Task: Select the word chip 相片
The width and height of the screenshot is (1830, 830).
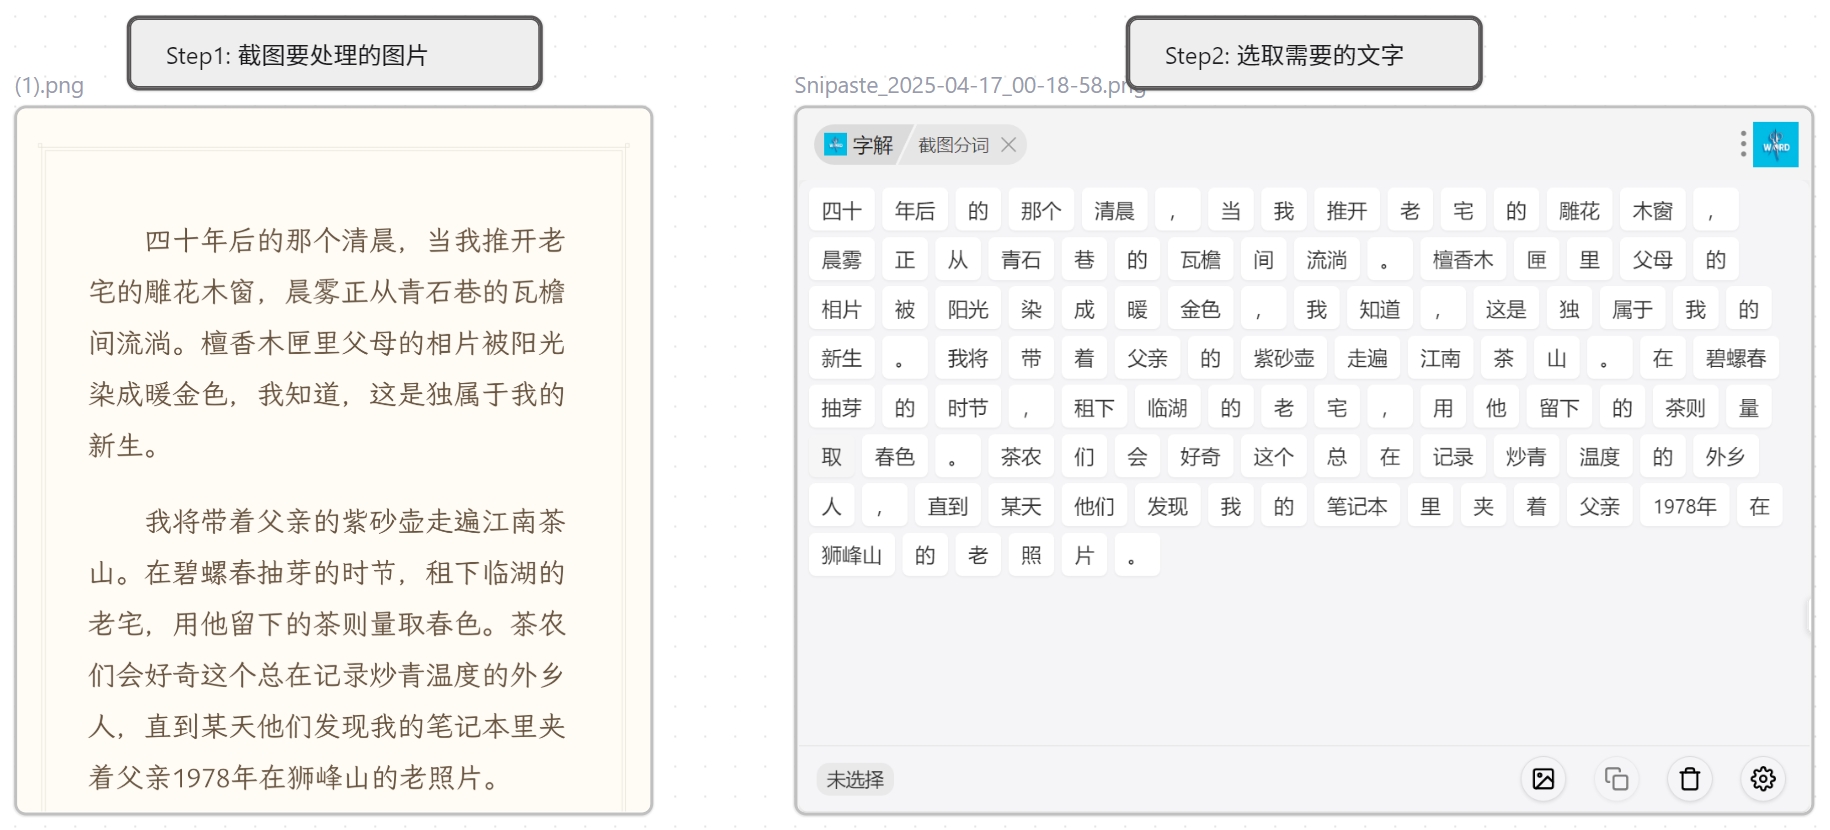Action: (x=841, y=309)
